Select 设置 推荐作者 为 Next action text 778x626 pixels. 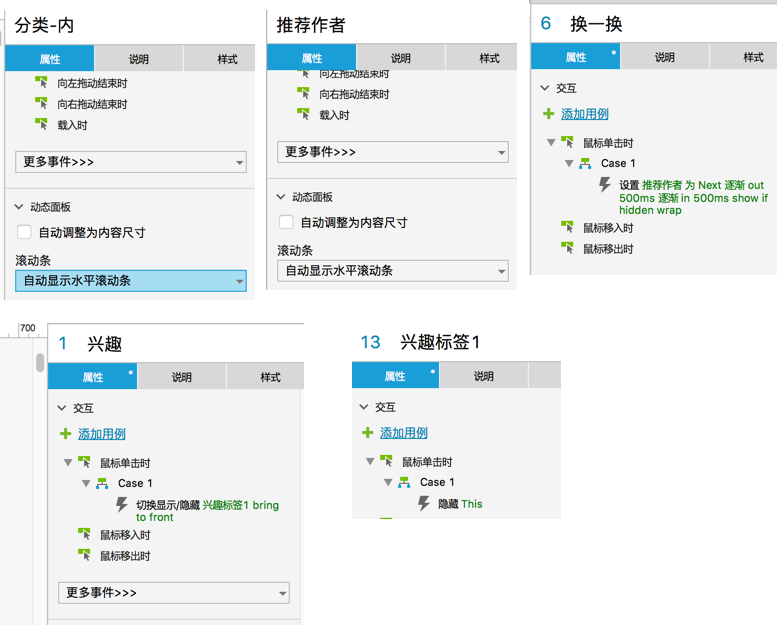tap(693, 197)
